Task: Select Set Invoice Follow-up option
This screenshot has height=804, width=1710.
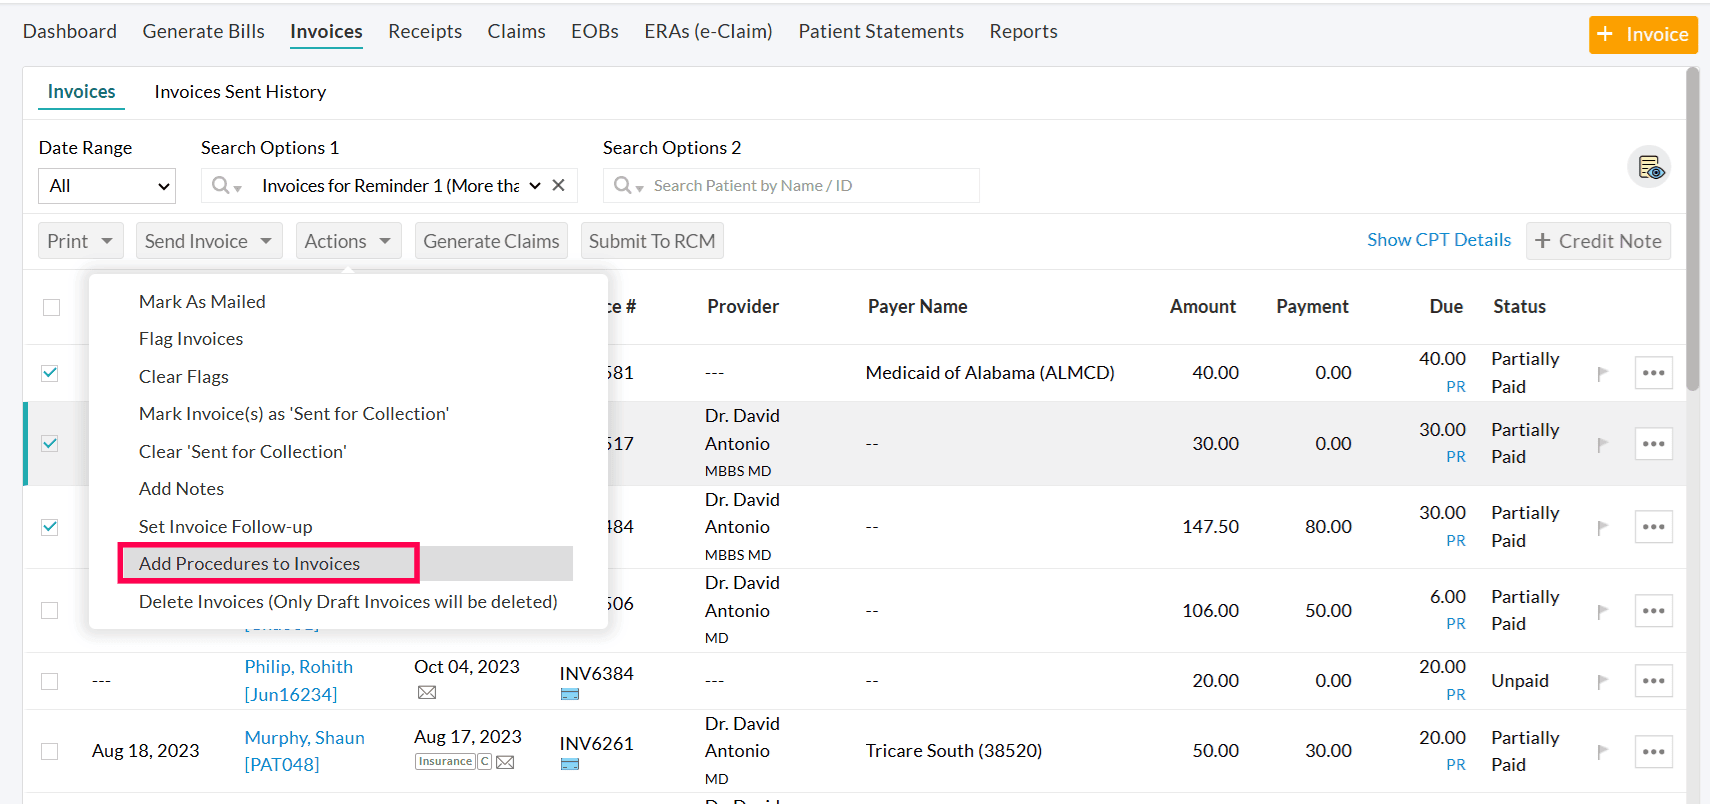Action: point(226,527)
